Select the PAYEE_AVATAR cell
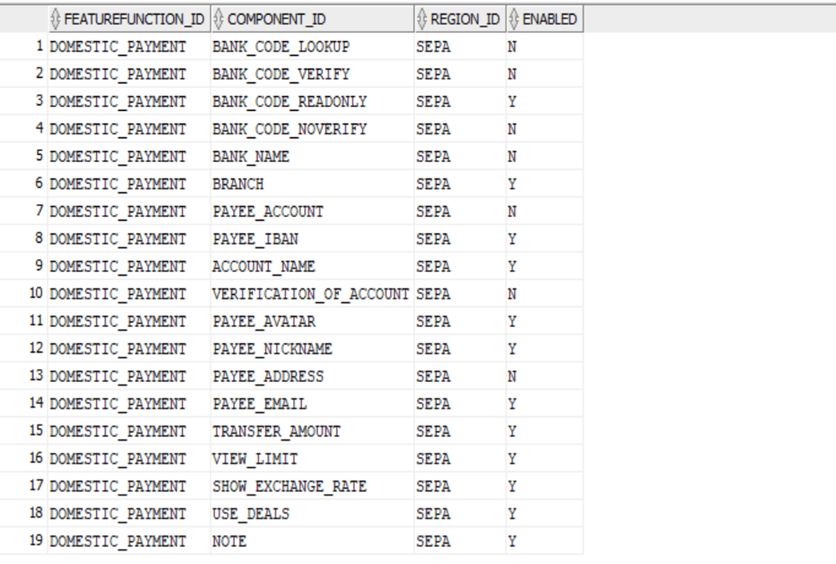This screenshot has height=564, width=836. pyautogui.click(x=312, y=321)
